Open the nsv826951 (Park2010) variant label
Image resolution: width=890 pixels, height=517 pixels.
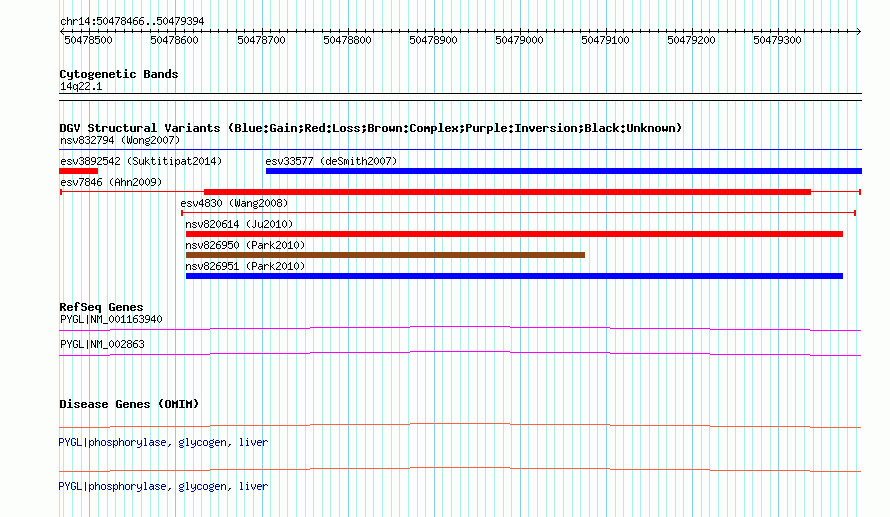(x=245, y=266)
